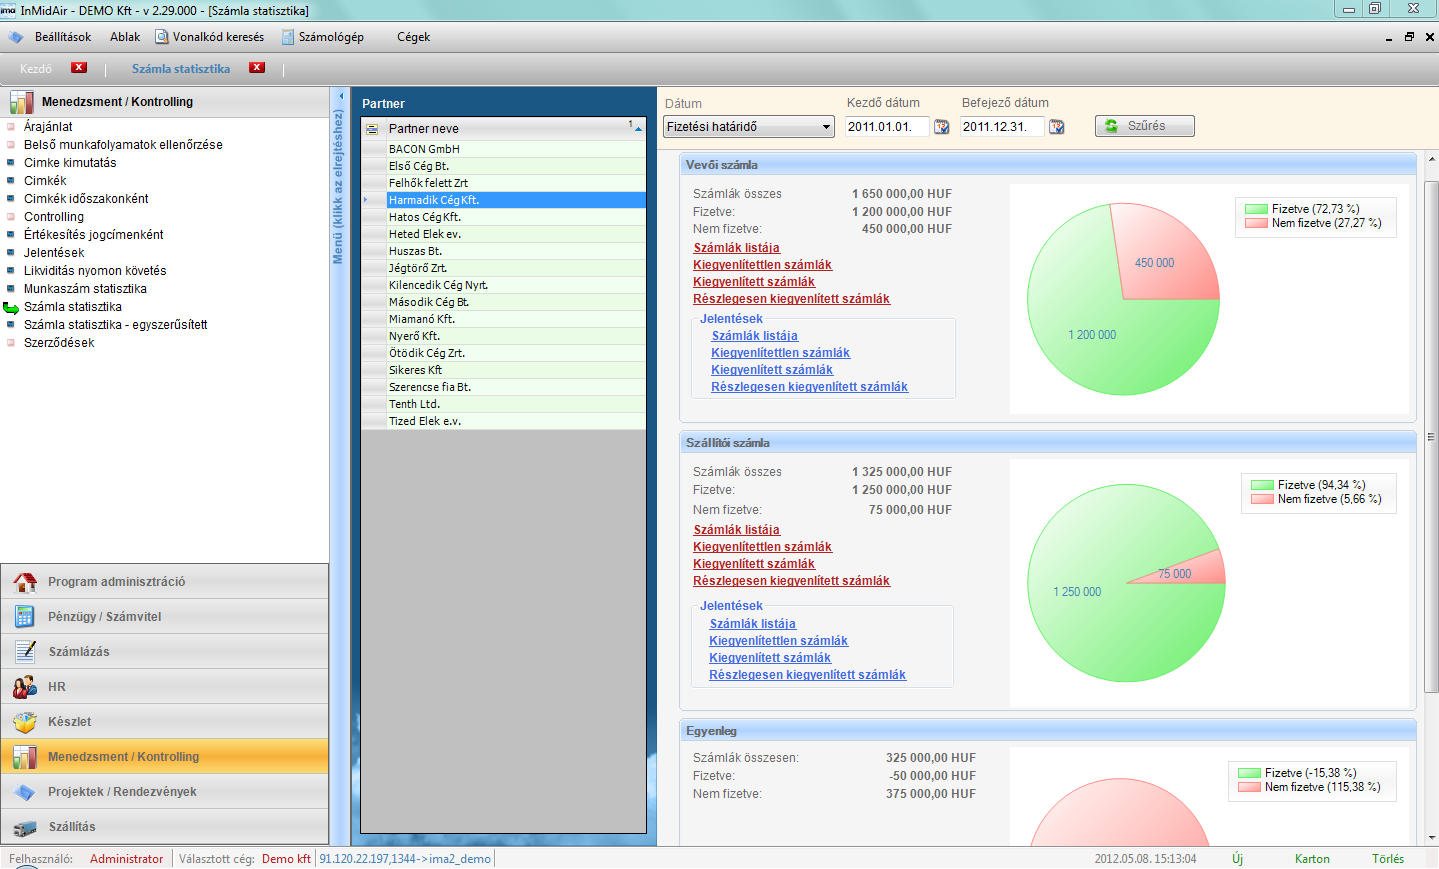Image resolution: width=1439 pixels, height=869 pixels.
Task: Switch to the Kezdő tab
Action: click(x=36, y=69)
